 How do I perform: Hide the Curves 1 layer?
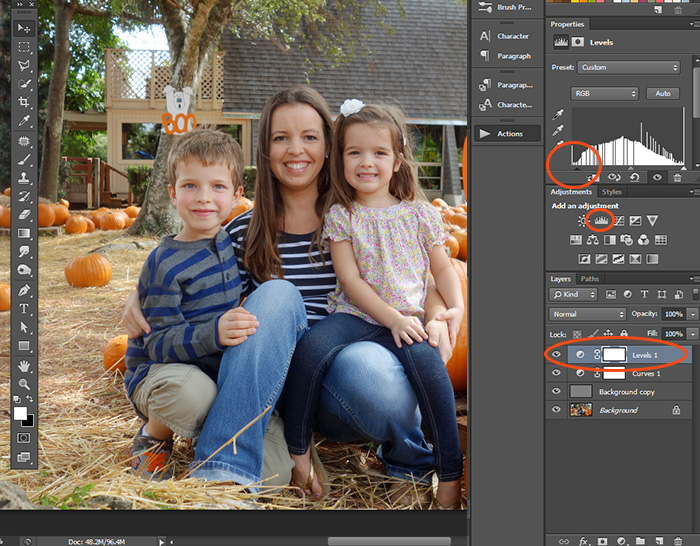[x=556, y=373]
